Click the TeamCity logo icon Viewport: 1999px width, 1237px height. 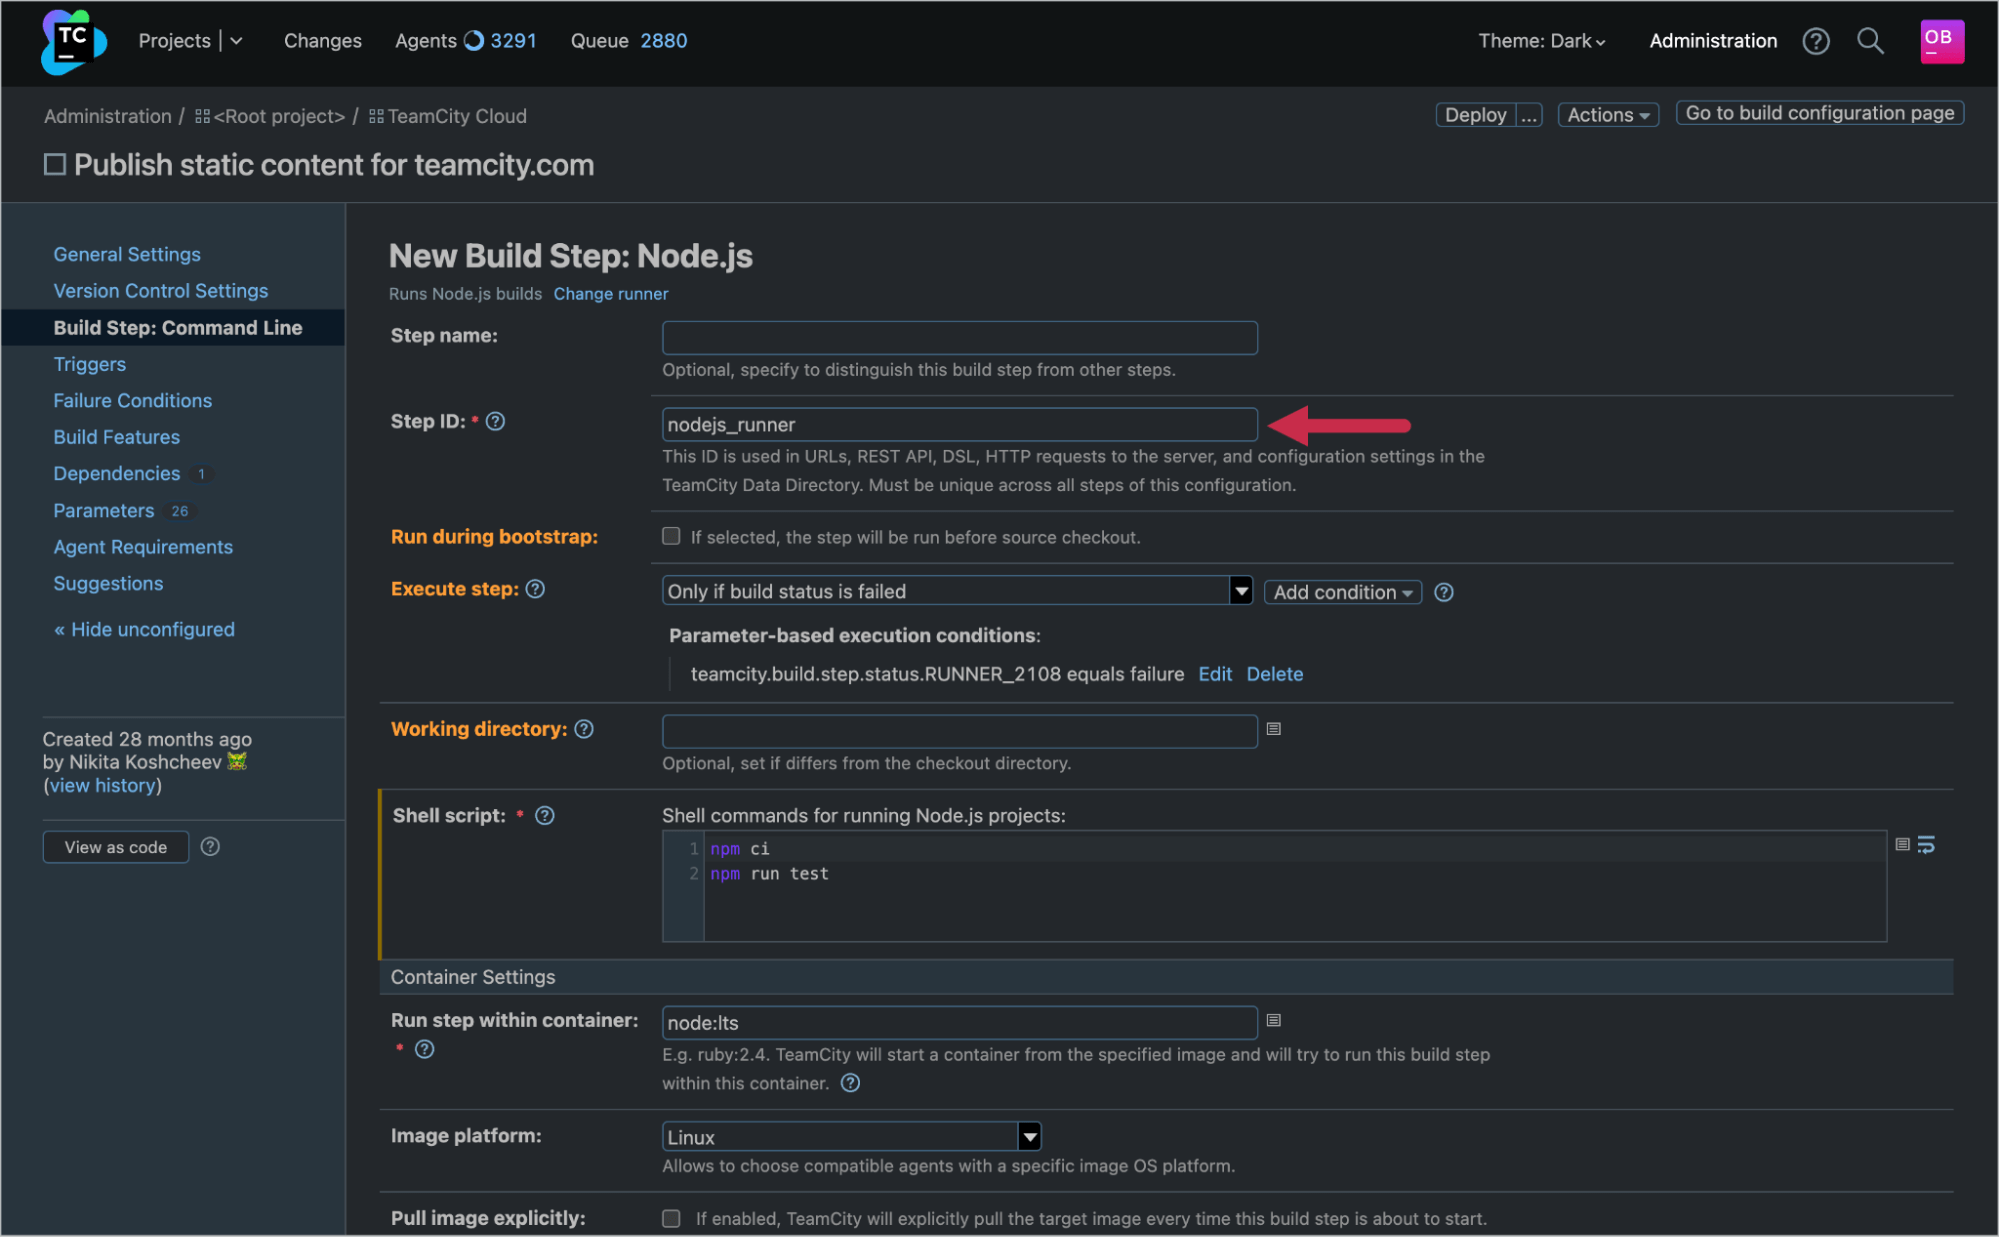[73, 42]
